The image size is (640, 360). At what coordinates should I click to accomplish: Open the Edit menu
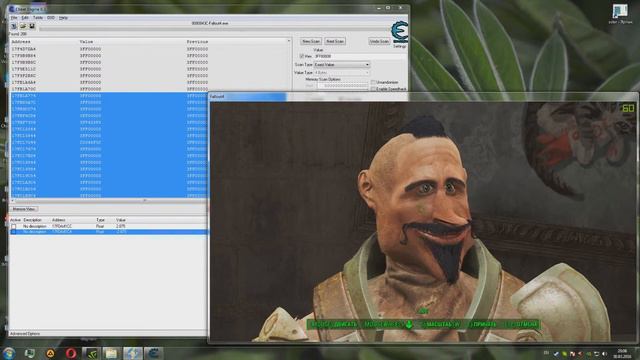25,18
